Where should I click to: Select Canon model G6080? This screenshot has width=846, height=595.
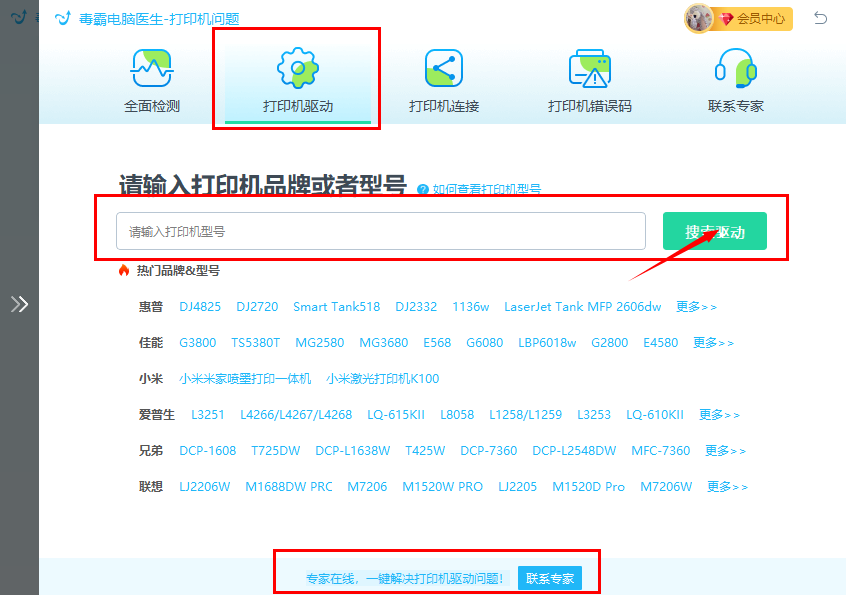(485, 343)
